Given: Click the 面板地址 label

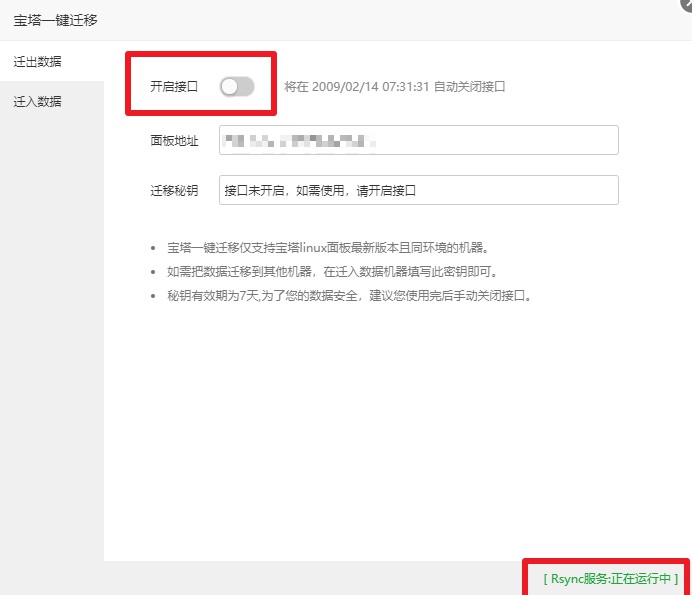Looking at the screenshot, I should pyautogui.click(x=174, y=140).
